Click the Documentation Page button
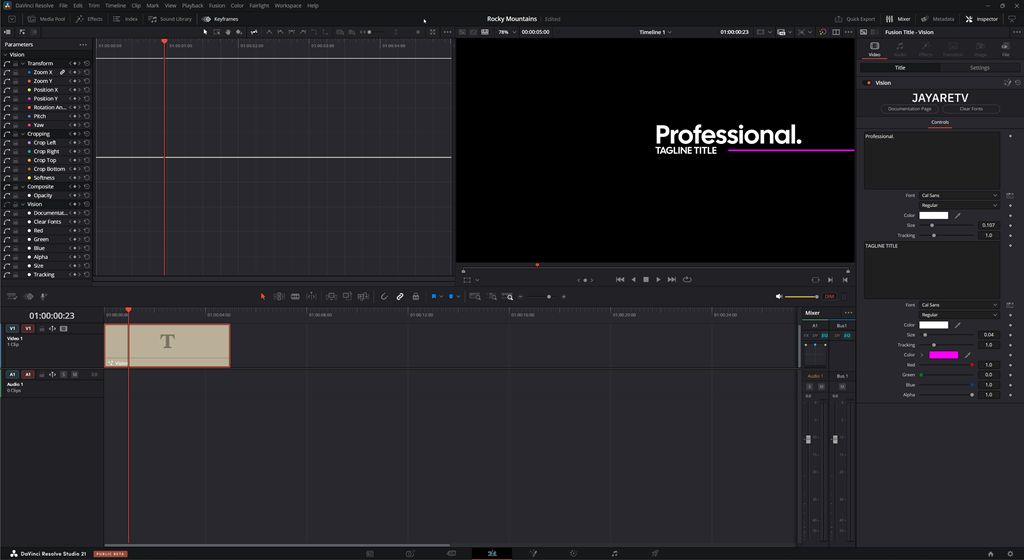The height and width of the screenshot is (560, 1024). click(910, 108)
